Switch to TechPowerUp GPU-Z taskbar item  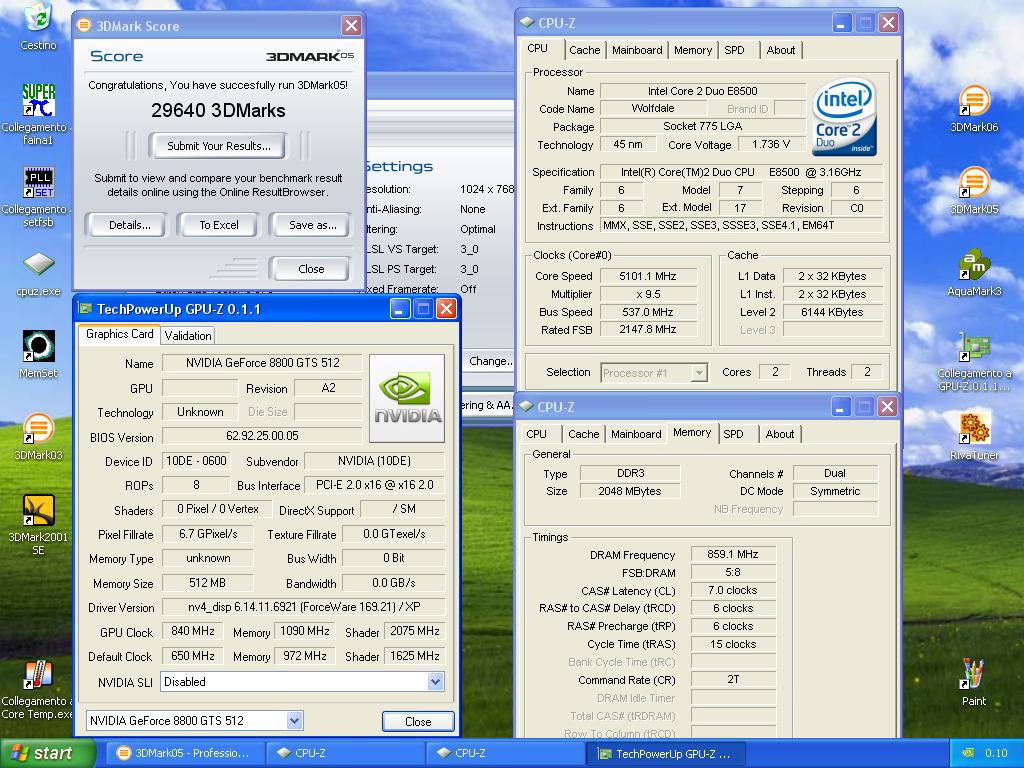666,753
